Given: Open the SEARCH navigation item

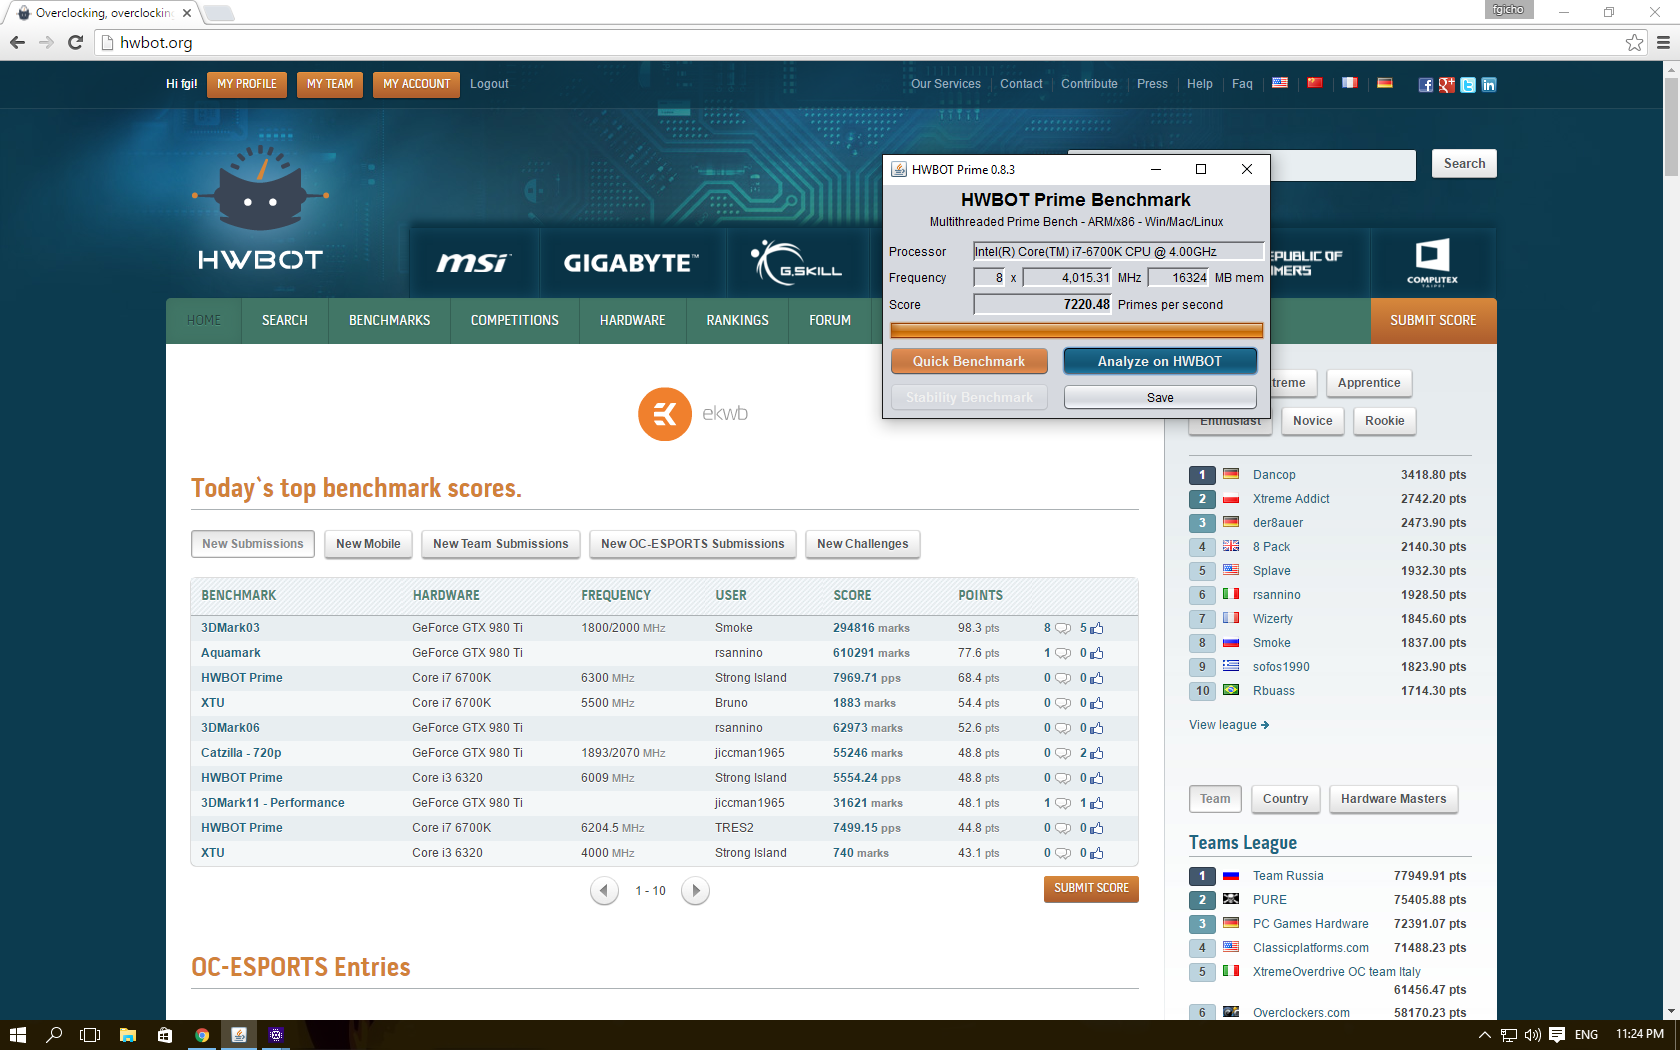Looking at the screenshot, I should click(x=285, y=320).
